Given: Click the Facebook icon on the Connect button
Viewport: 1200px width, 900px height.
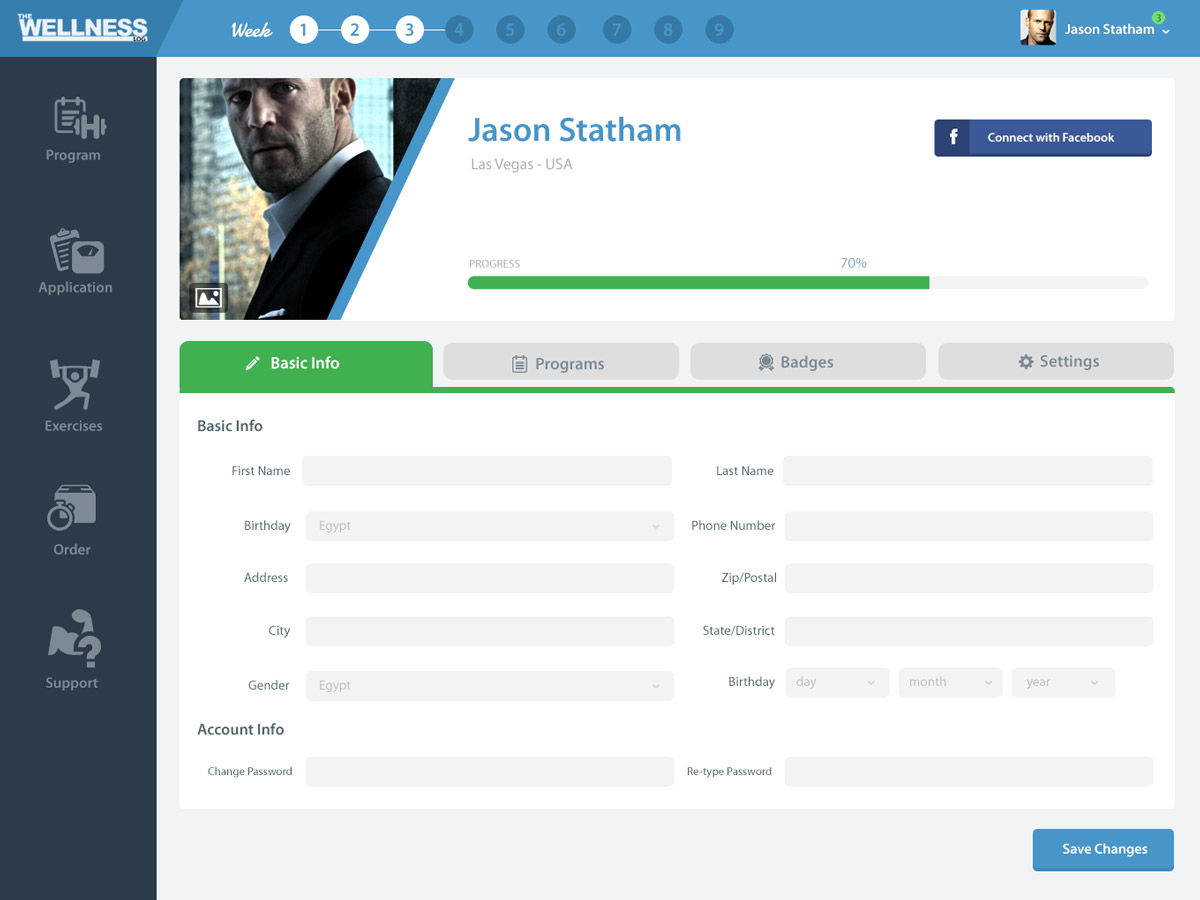Looking at the screenshot, I should tap(951, 138).
